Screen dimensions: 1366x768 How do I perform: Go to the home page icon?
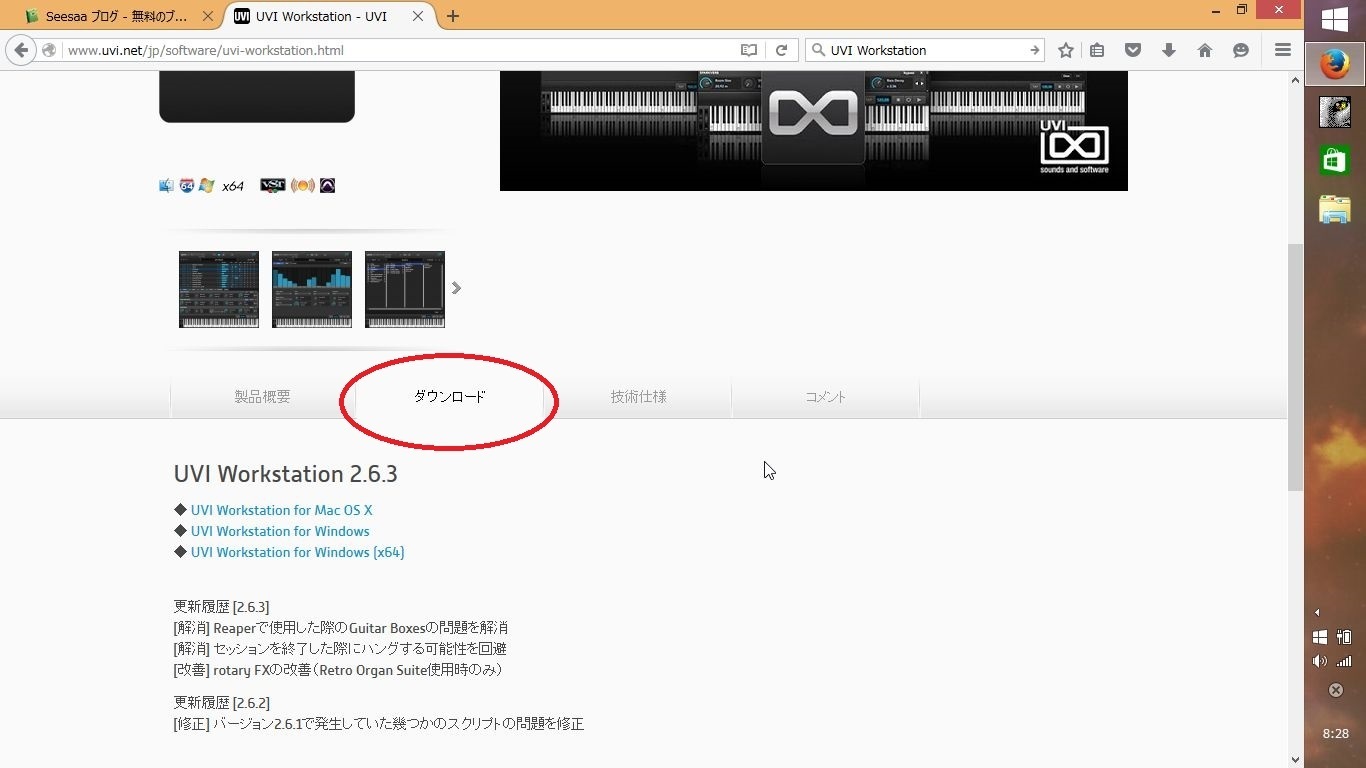coord(1205,50)
